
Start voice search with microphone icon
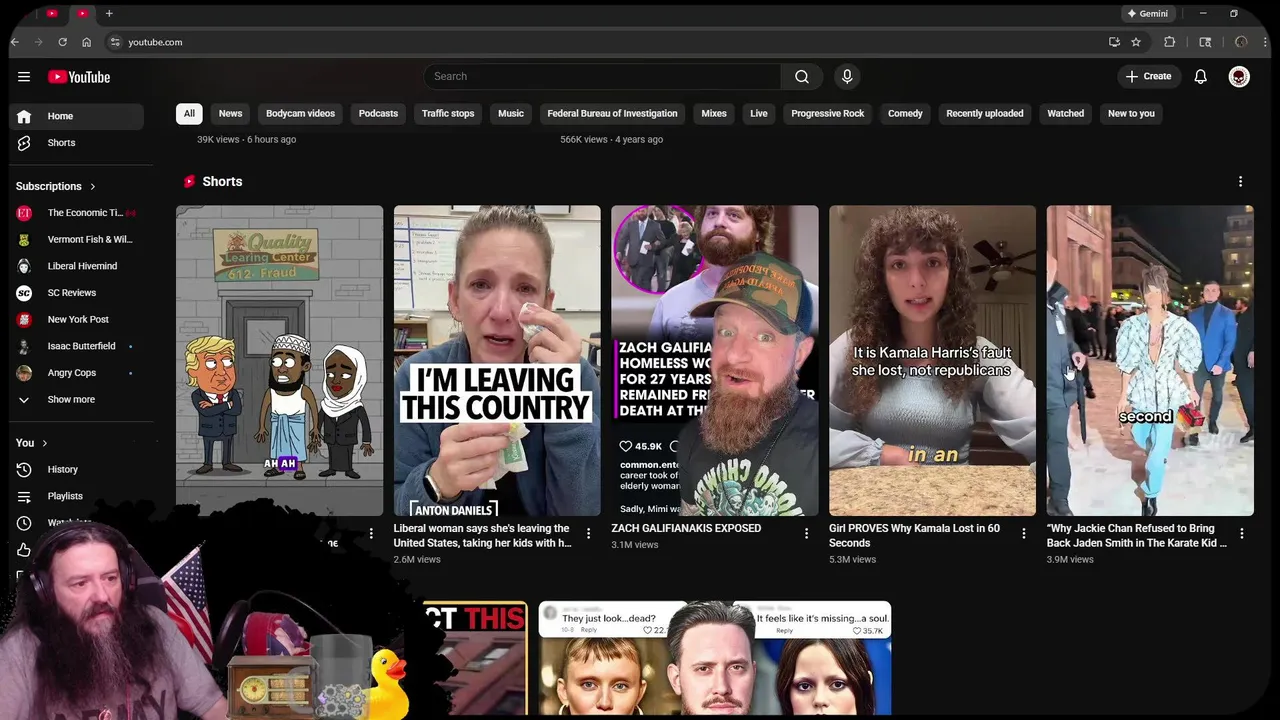[847, 77]
